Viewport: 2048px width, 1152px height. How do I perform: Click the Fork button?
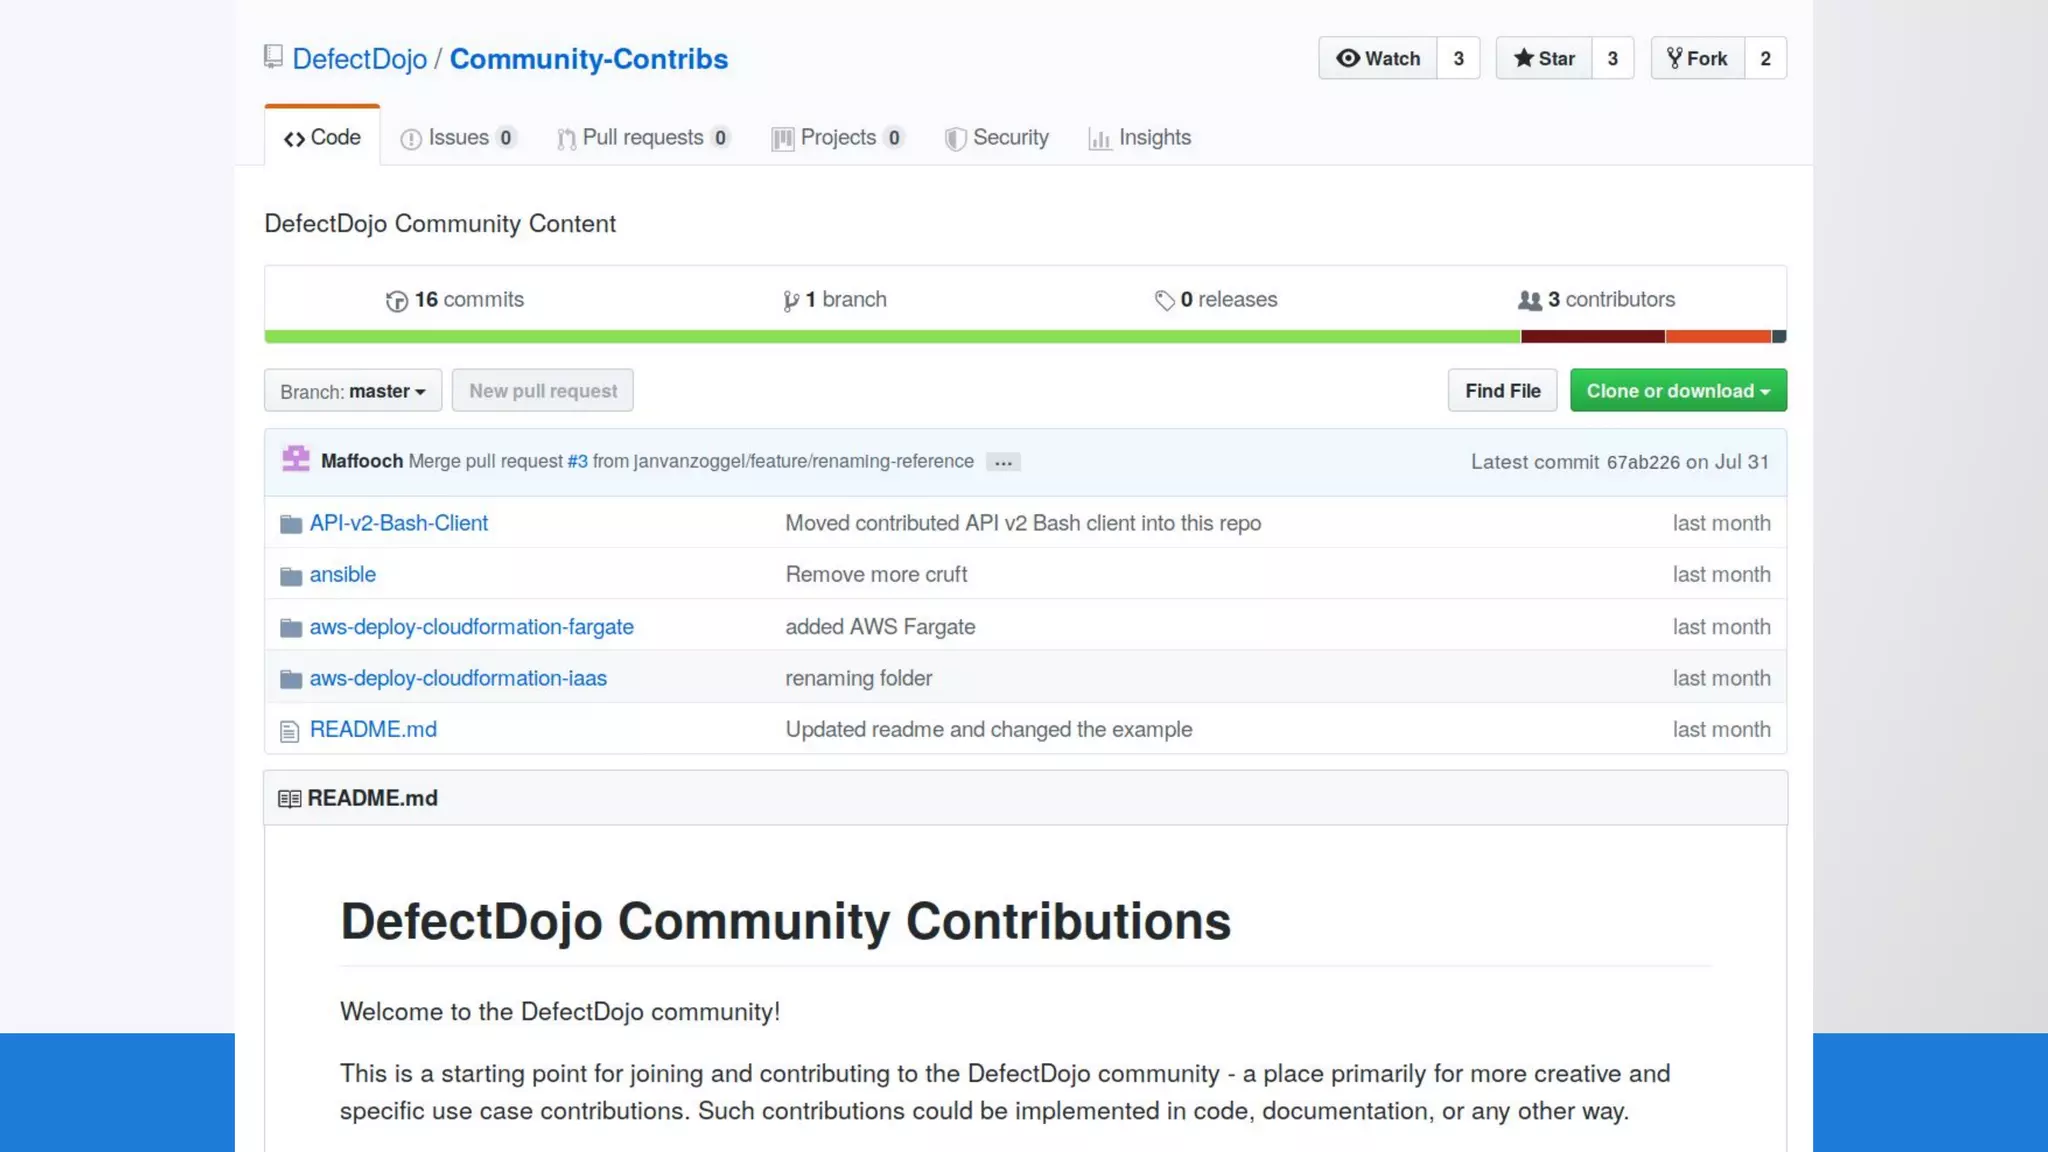pos(1697,58)
